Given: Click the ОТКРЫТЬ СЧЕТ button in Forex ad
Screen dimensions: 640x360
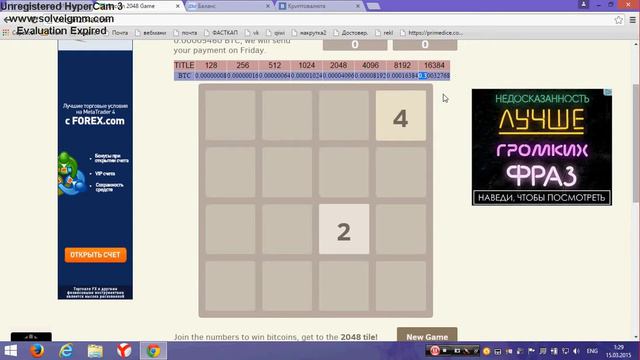Looking at the screenshot, I should (96, 255).
